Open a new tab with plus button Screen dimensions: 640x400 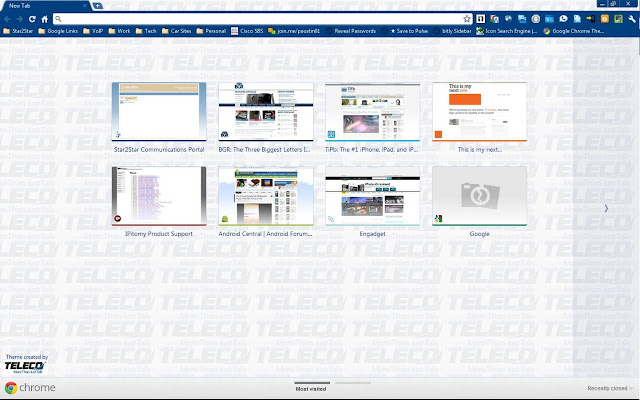click(98, 6)
